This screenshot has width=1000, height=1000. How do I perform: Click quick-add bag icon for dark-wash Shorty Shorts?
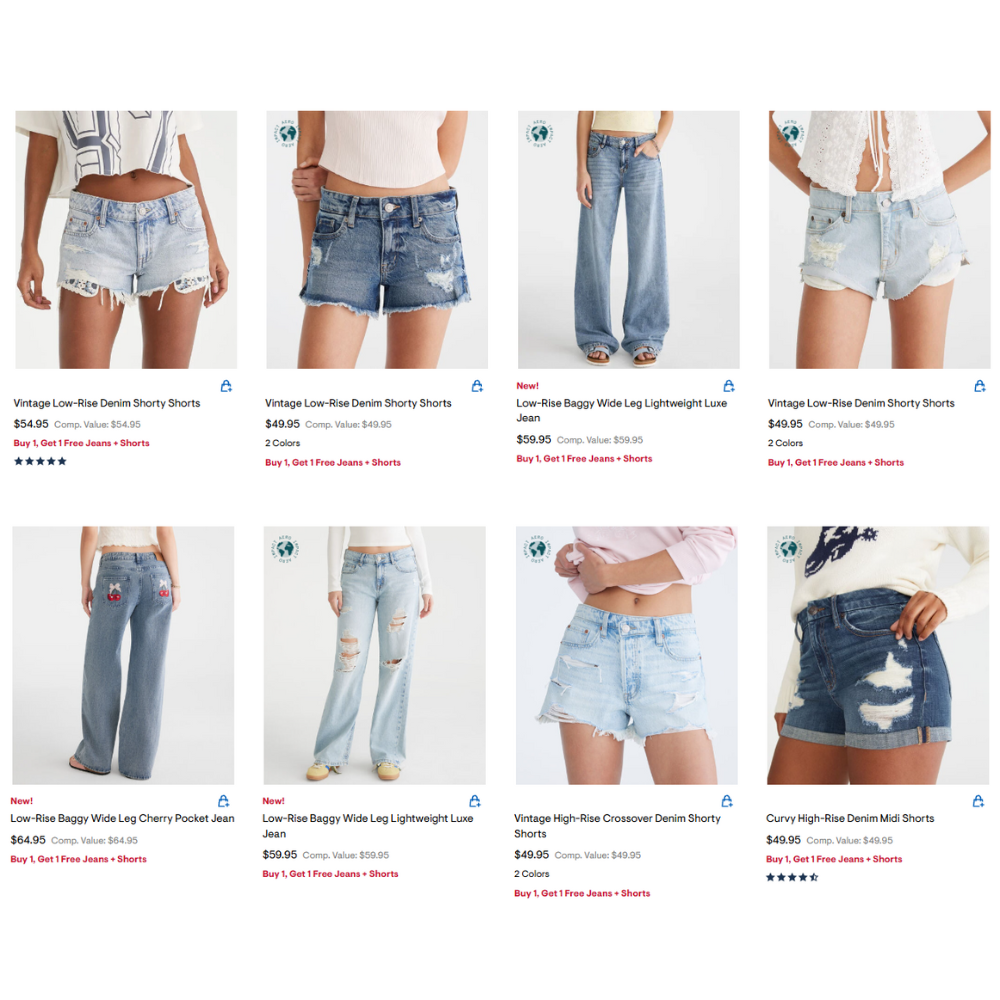pos(477,386)
